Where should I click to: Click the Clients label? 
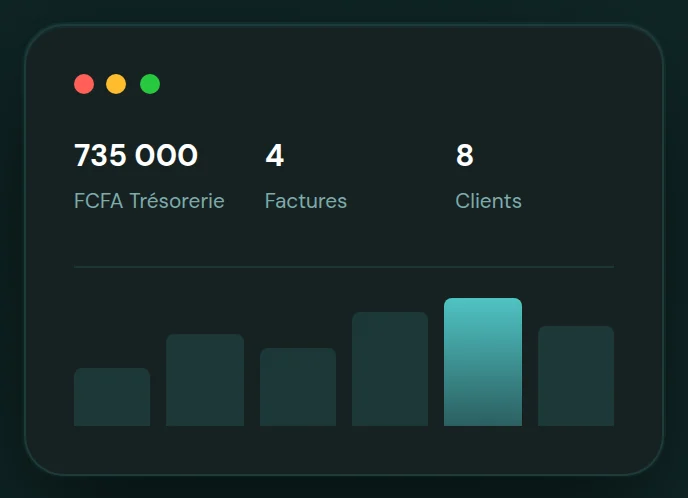coord(488,201)
